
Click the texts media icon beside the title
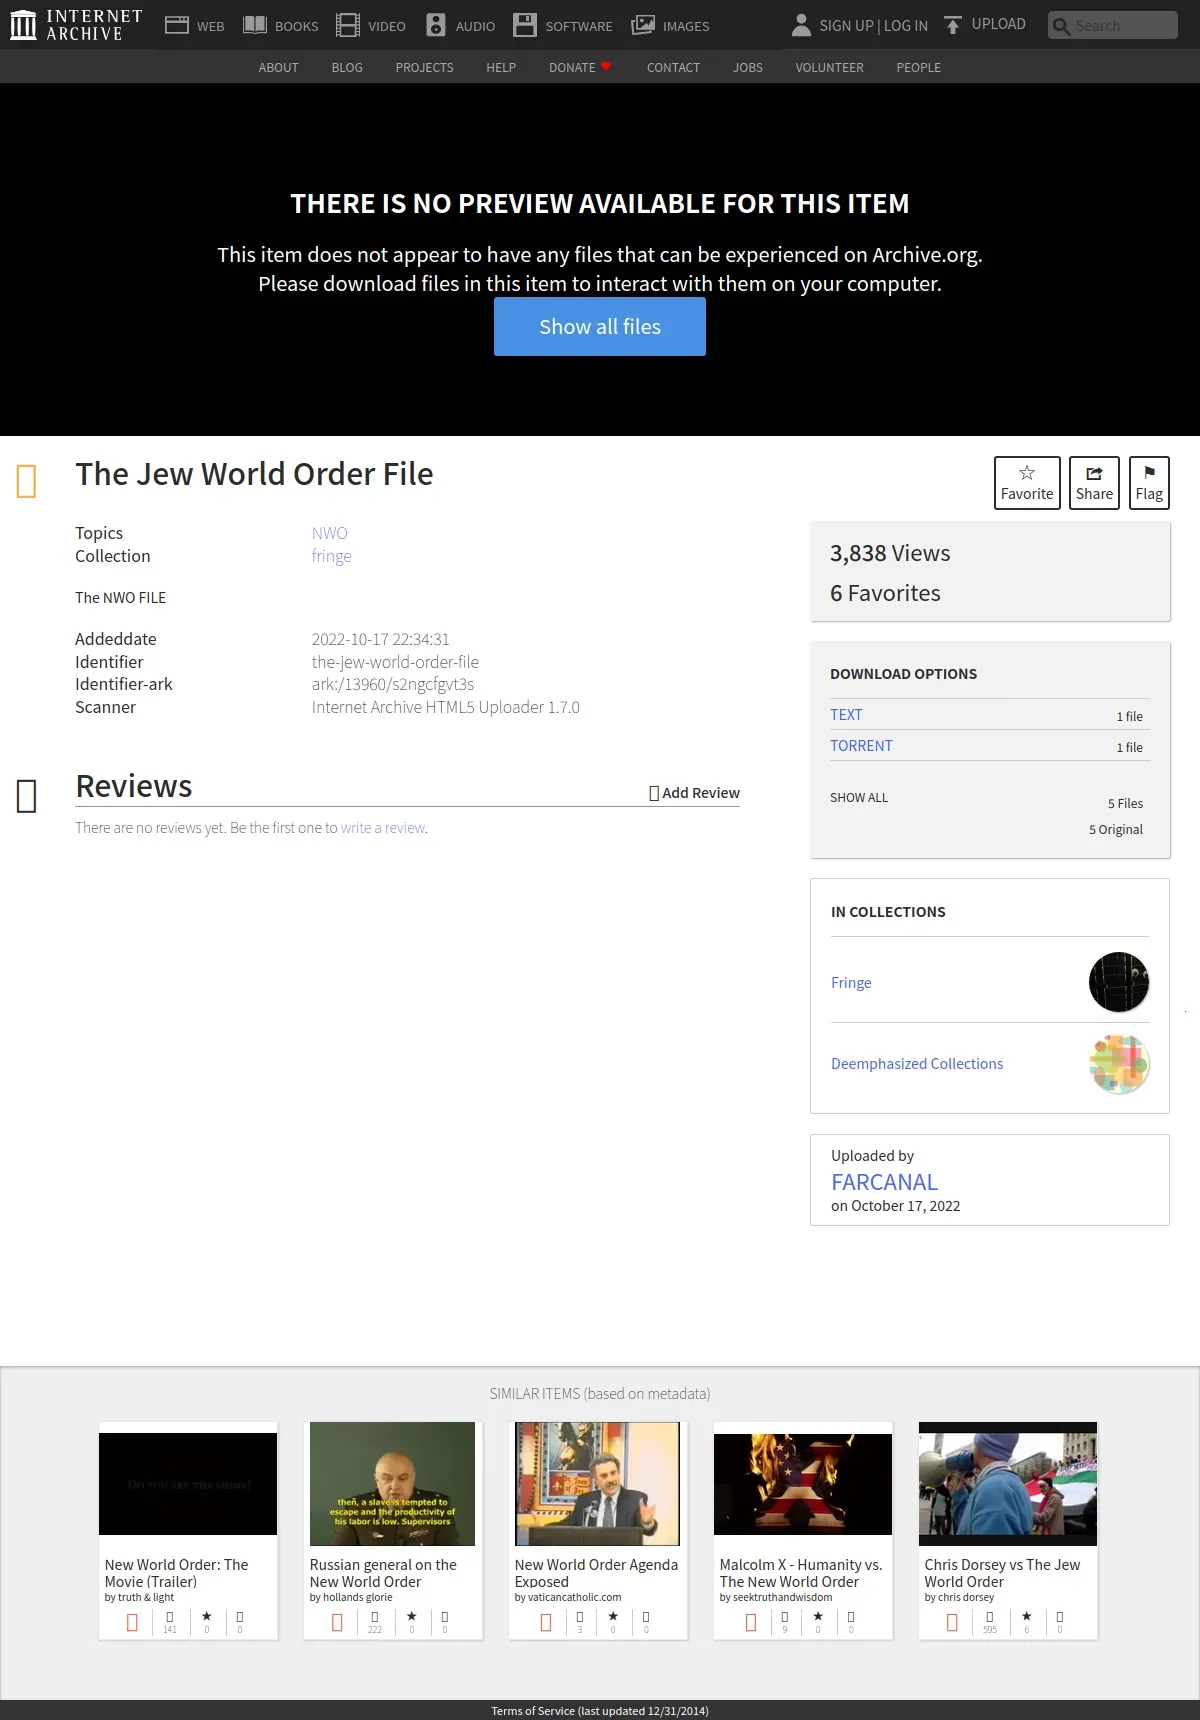point(27,481)
